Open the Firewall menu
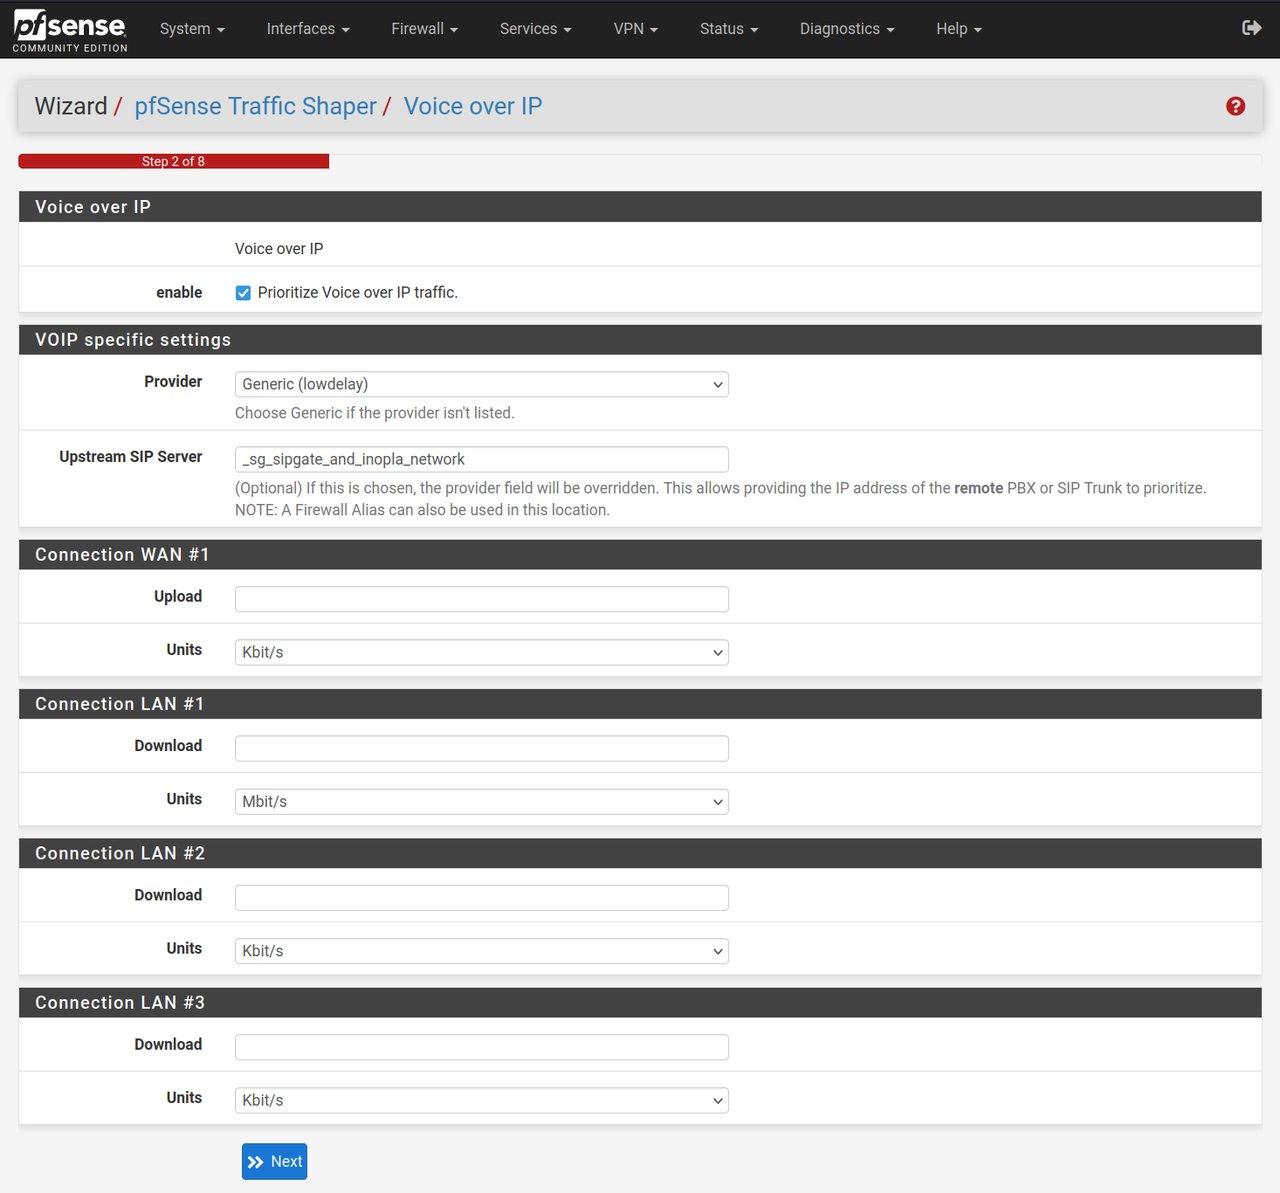Image resolution: width=1280 pixels, height=1193 pixels. click(424, 29)
